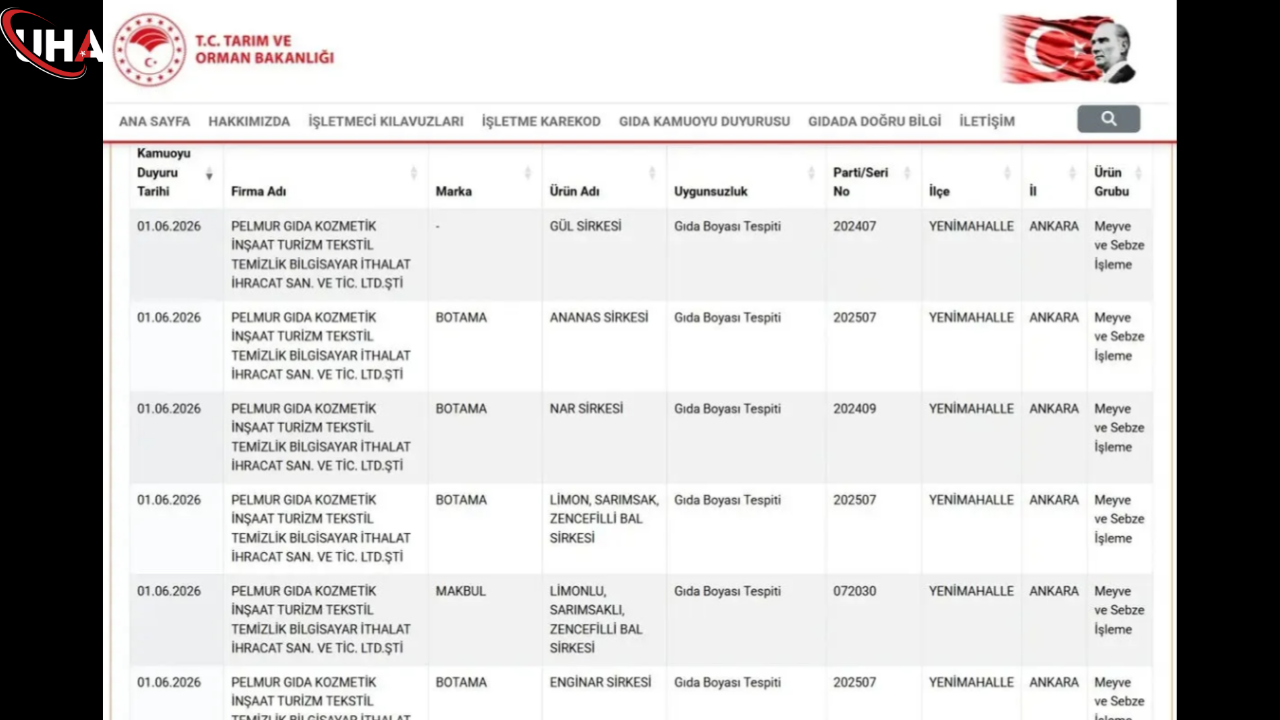Click sort arrows for Uygunsuzluk column

(811, 173)
